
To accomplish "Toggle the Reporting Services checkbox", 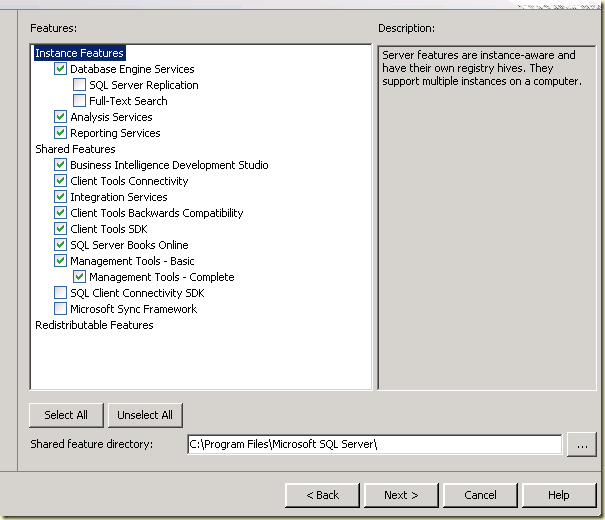I will click(x=60, y=133).
